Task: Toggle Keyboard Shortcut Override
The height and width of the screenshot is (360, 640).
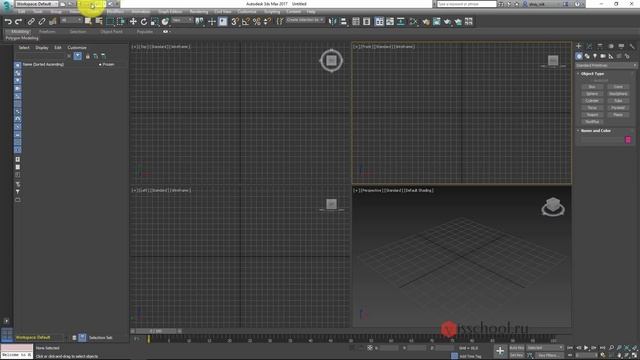Action: pyautogui.click(x=222, y=22)
